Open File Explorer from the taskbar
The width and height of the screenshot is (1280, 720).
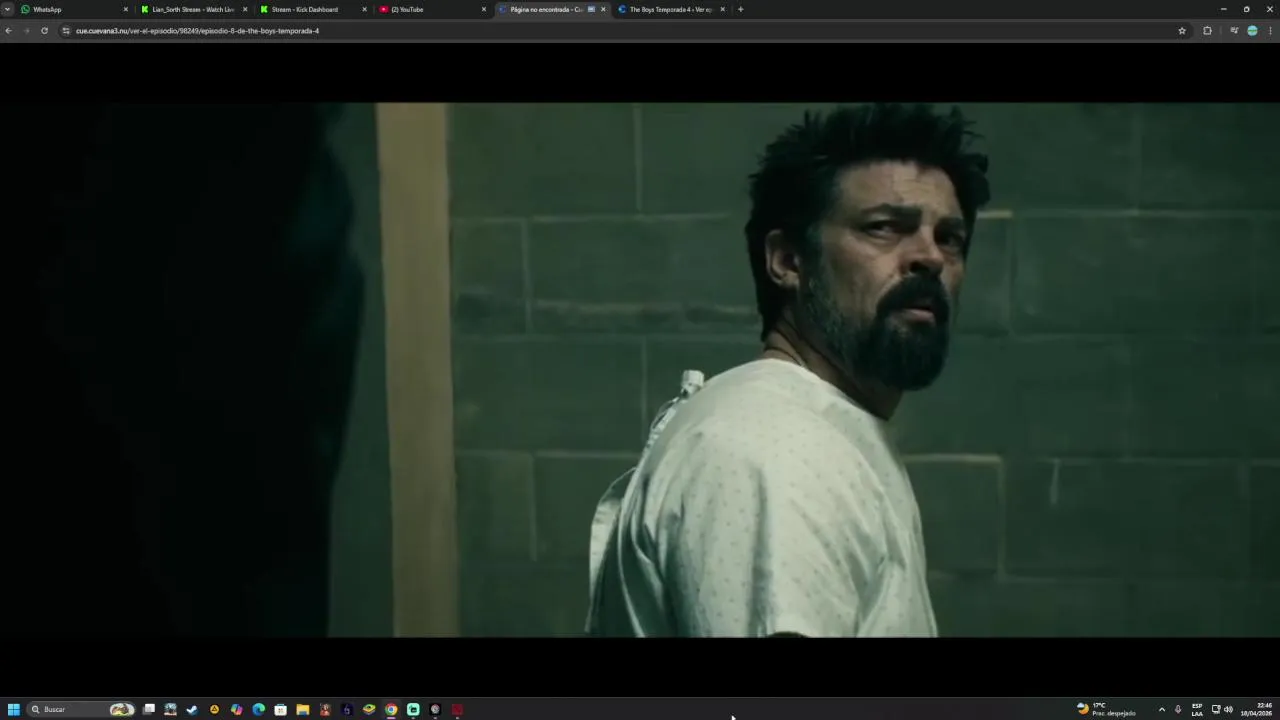[302, 709]
